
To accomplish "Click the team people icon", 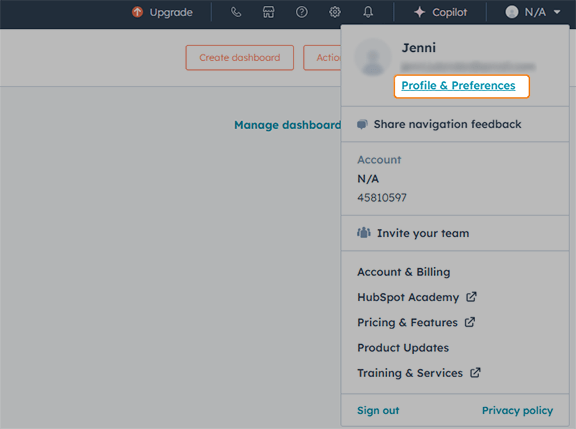I will tap(364, 232).
